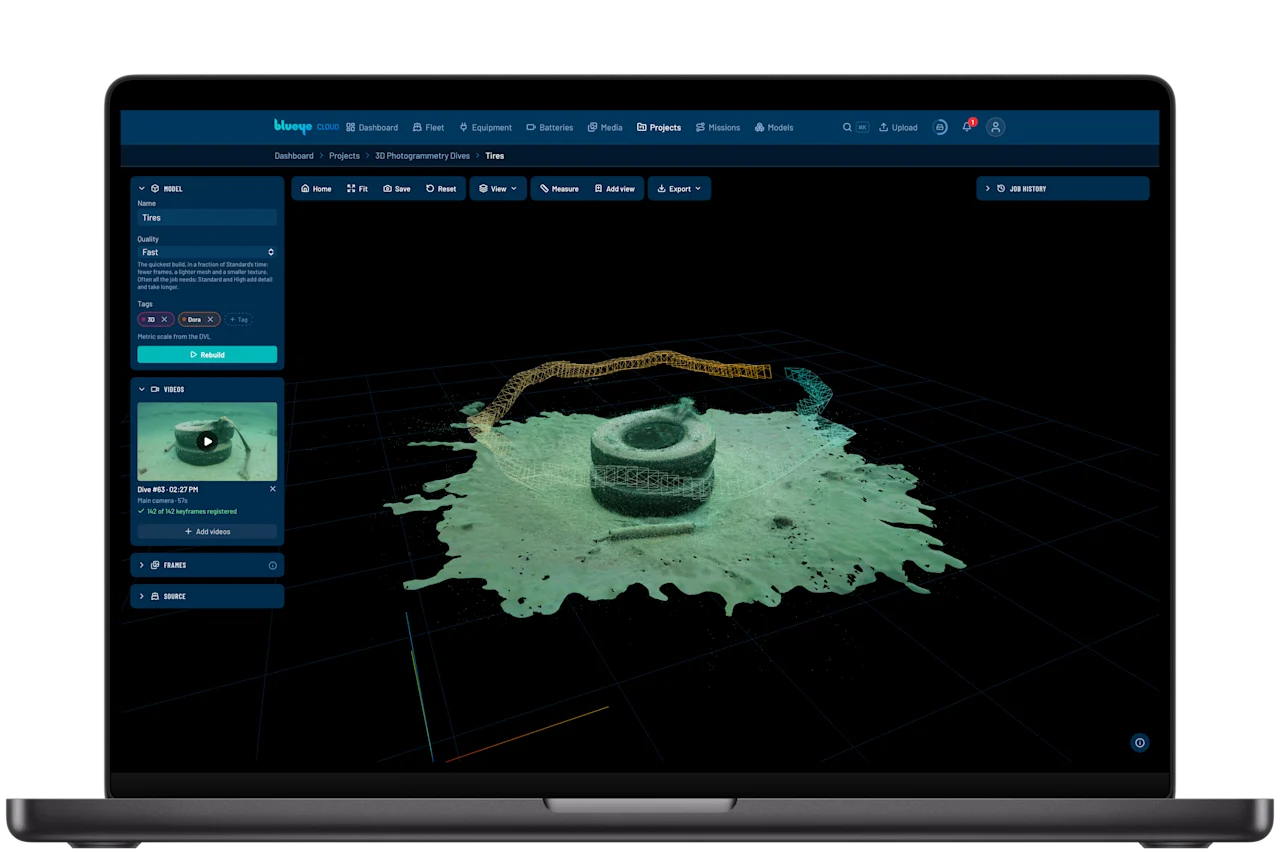Click the Main camera - 57s text
Screen dimensions: 1280x853
click(x=162, y=500)
